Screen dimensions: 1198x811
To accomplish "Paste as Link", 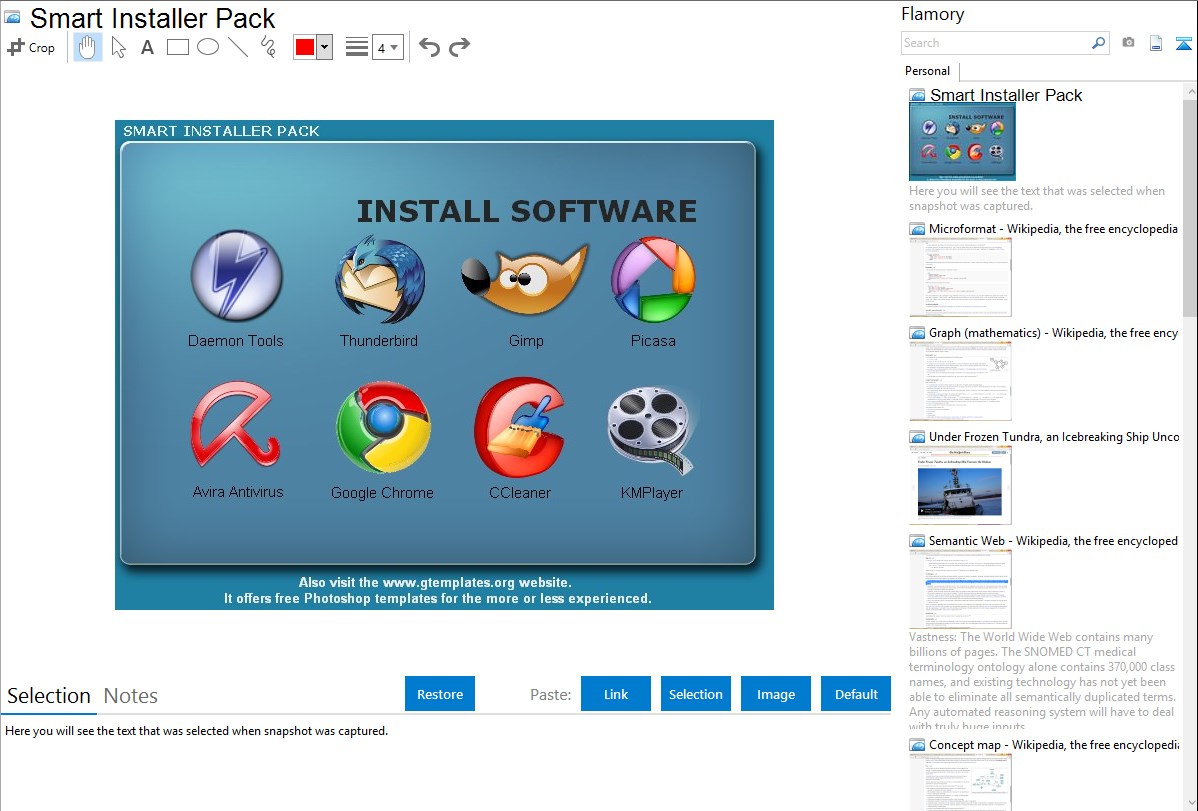I will click(x=616, y=694).
